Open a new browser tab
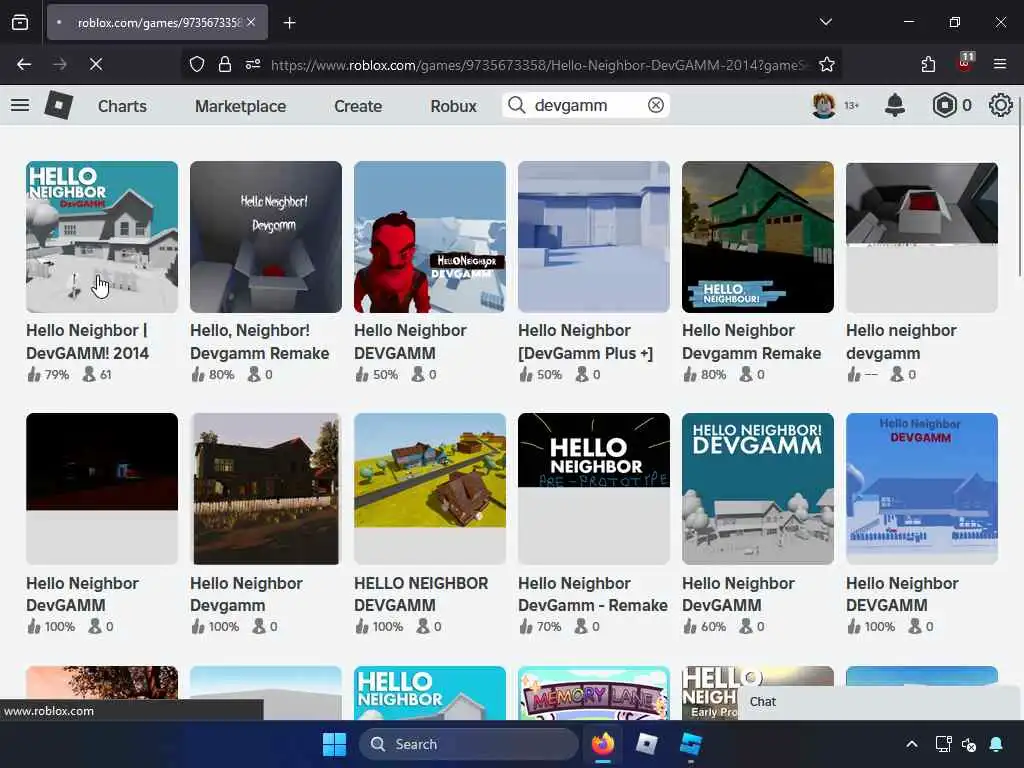The height and width of the screenshot is (768, 1024). click(x=289, y=23)
